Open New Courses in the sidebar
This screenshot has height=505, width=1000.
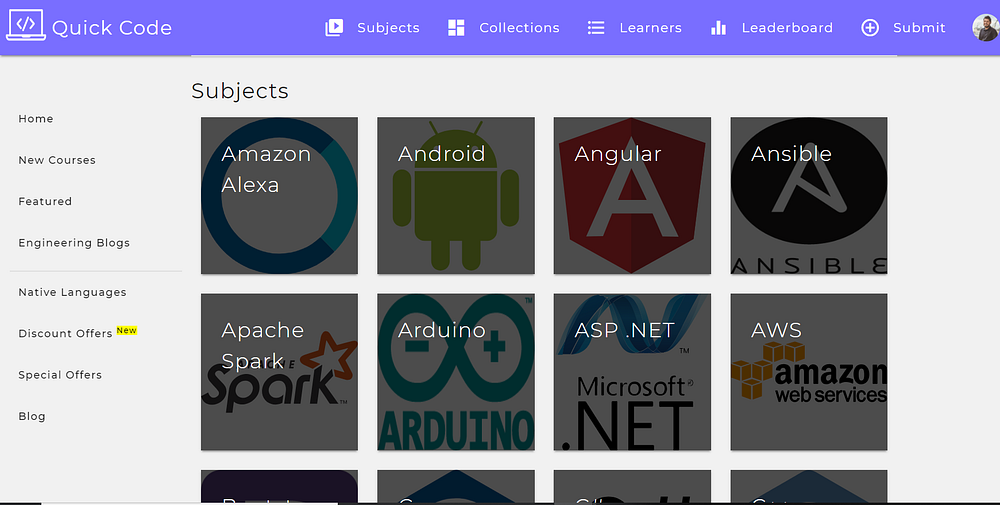click(57, 160)
